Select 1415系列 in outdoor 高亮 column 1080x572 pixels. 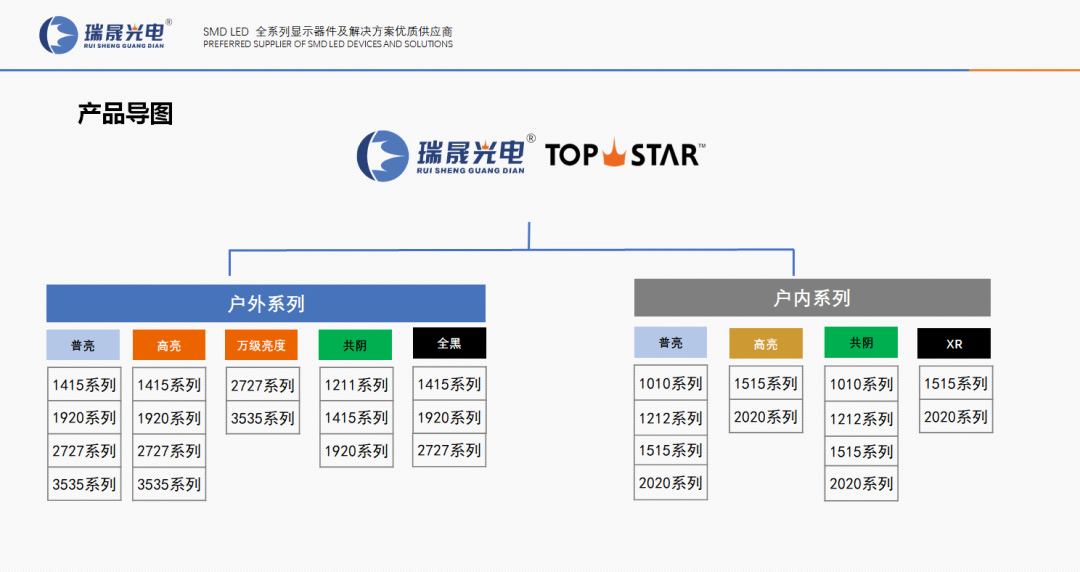tap(169, 385)
